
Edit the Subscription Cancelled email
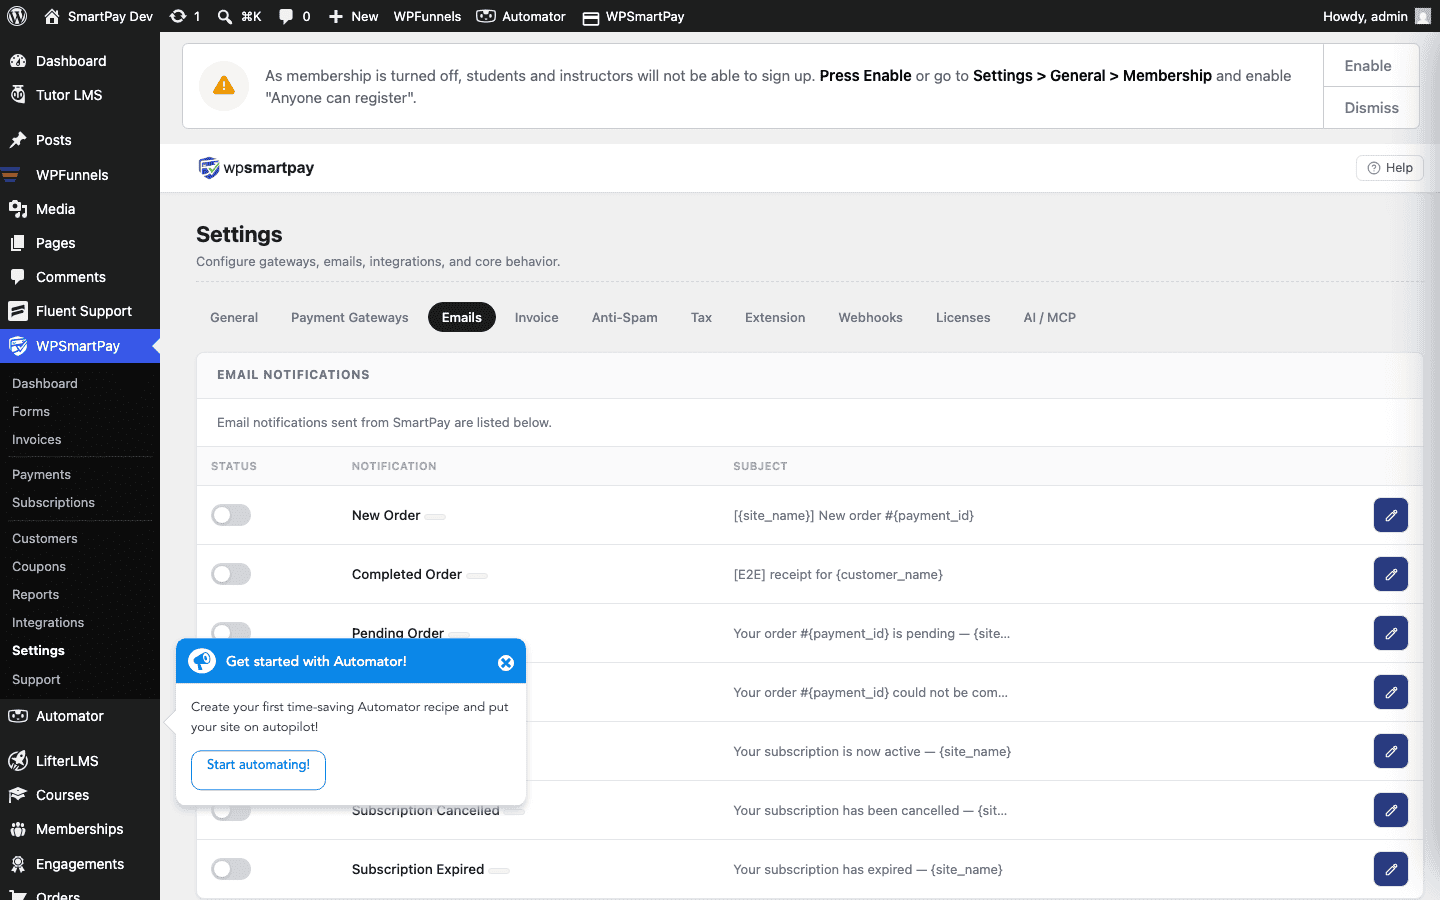[x=1391, y=810]
